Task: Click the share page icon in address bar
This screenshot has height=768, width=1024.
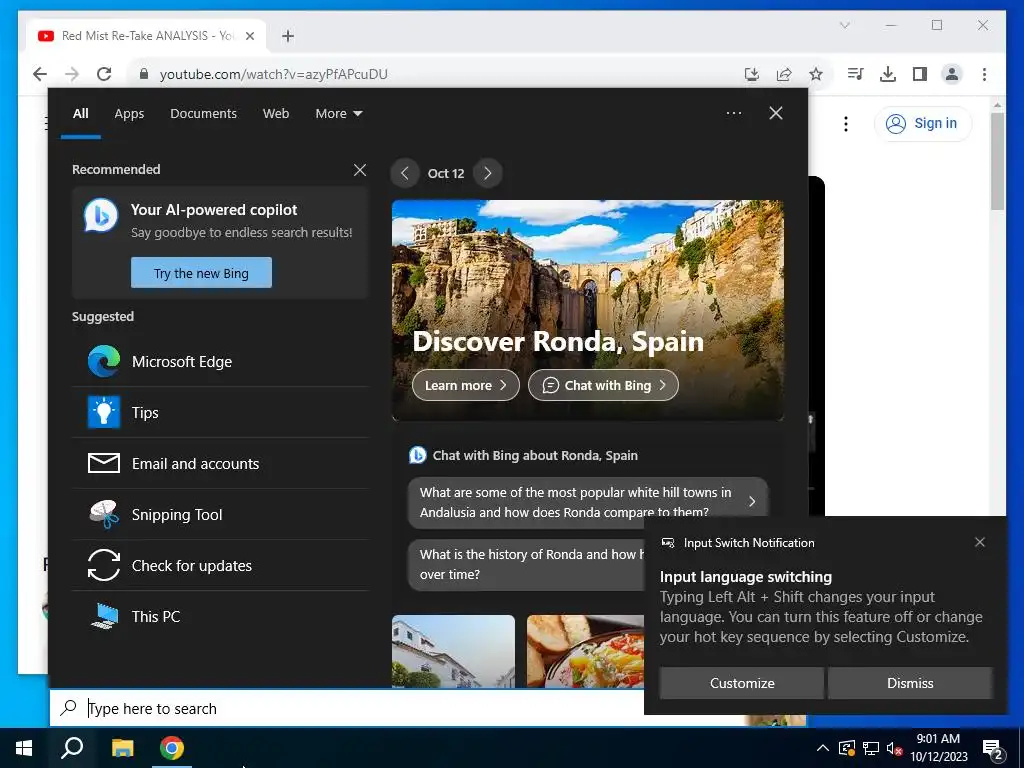Action: pyautogui.click(x=784, y=74)
